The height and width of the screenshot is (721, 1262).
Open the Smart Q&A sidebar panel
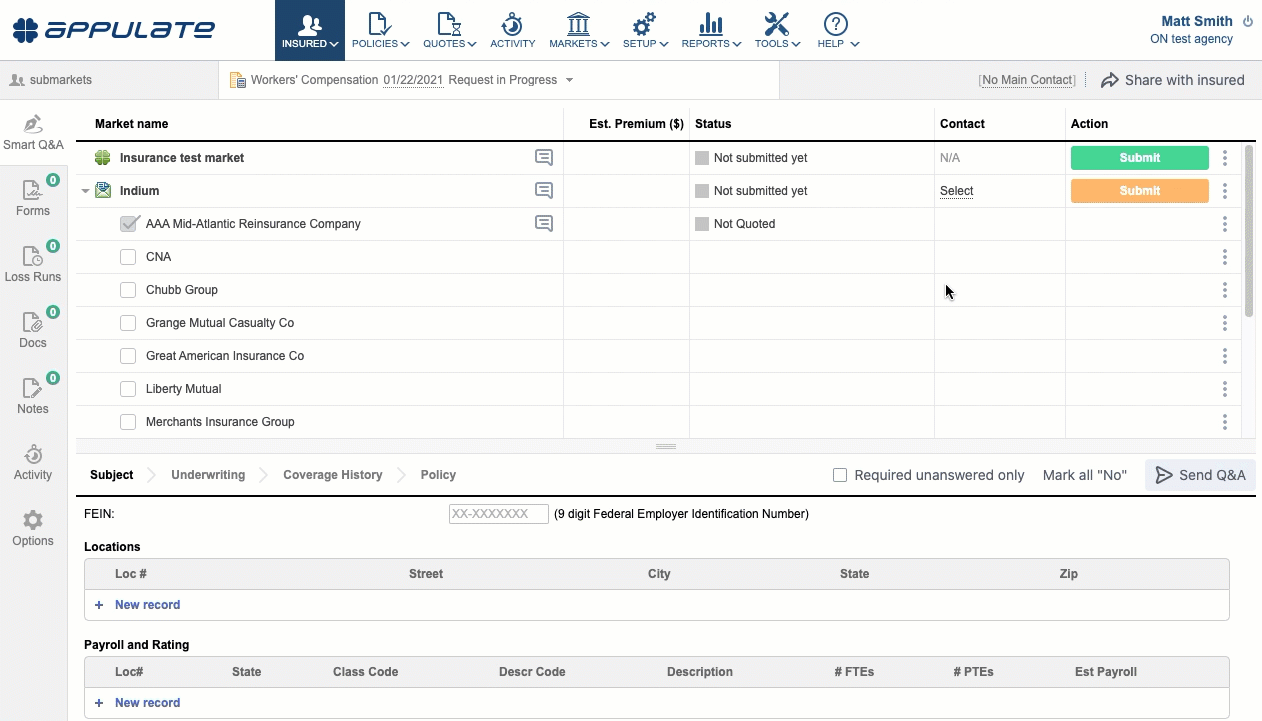(x=33, y=133)
